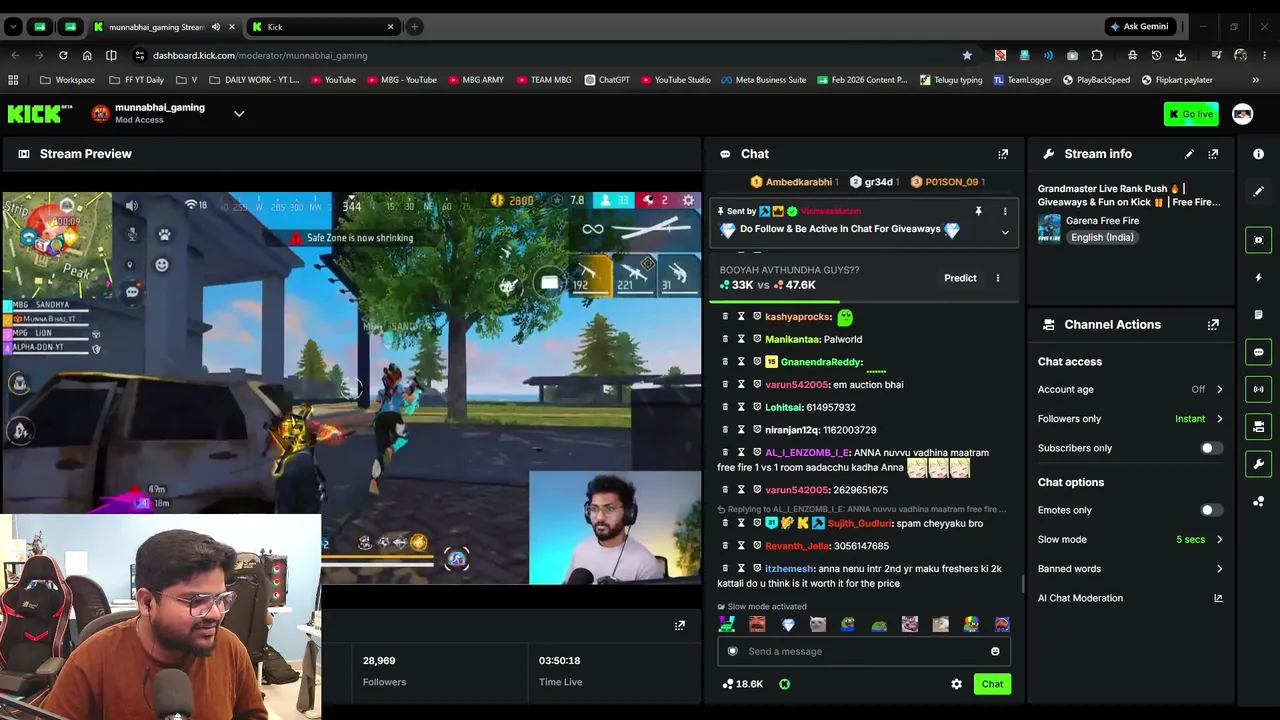Open pinned message three-dot menu
This screenshot has height=720, width=1280.
(1005, 212)
